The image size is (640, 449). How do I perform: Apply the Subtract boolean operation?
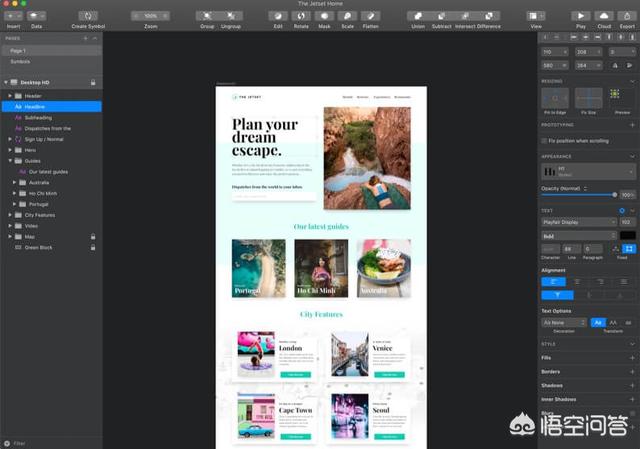[x=442, y=16]
